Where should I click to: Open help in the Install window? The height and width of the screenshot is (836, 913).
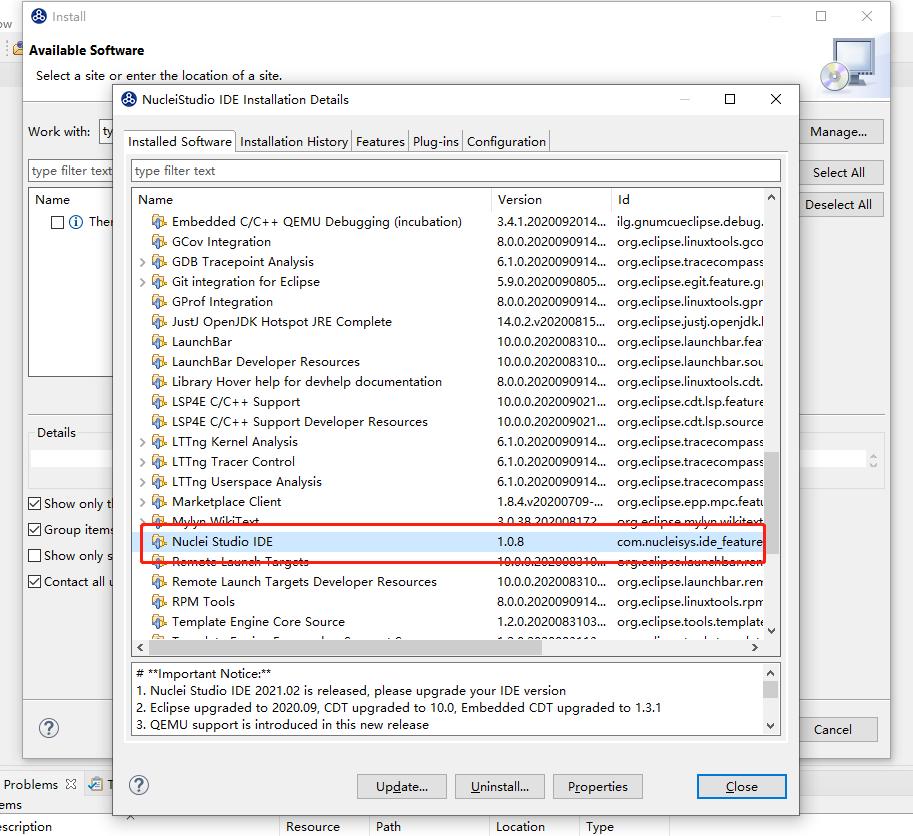pos(49,728)
